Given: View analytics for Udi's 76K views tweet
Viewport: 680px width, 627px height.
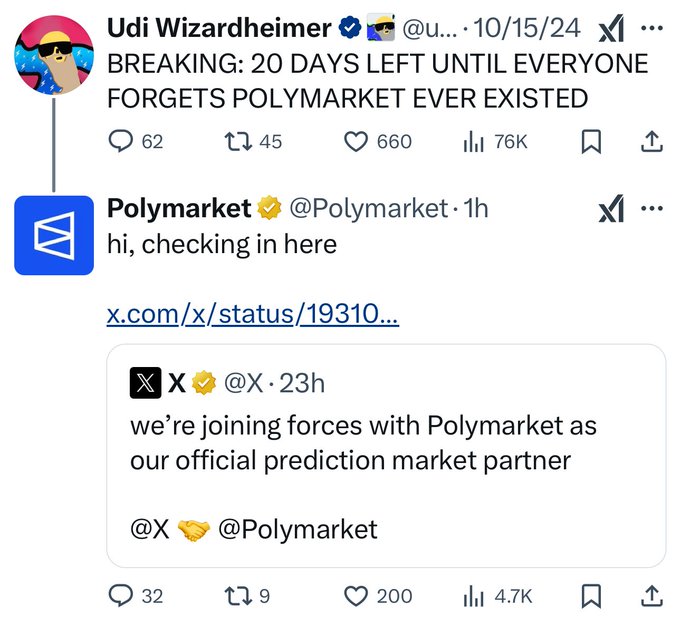Looking at the screenshot, I should (x=473, y=142).
